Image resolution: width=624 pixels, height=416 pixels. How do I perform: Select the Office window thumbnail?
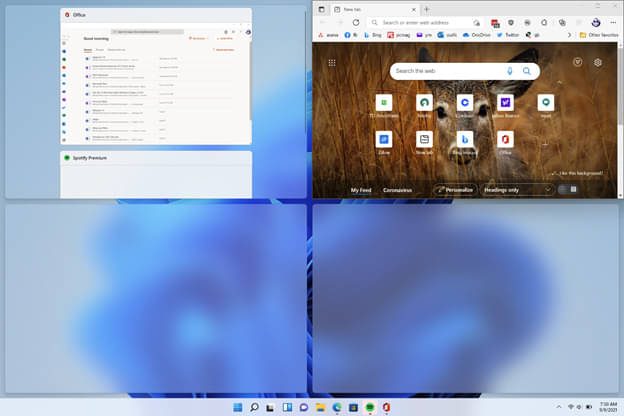(156, 76)
